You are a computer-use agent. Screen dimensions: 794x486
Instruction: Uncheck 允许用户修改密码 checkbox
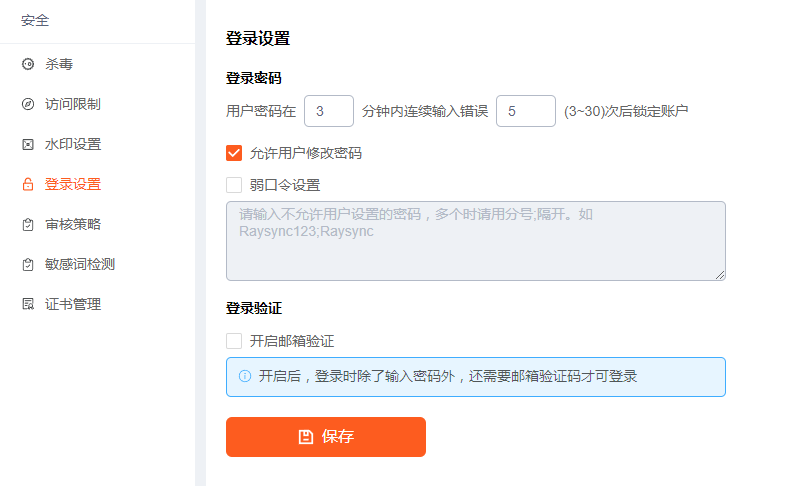234,153
